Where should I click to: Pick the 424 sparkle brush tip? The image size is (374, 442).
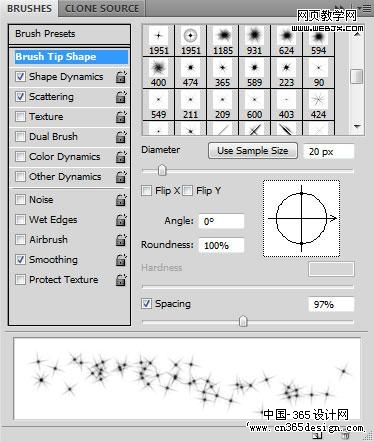[318, 105]
